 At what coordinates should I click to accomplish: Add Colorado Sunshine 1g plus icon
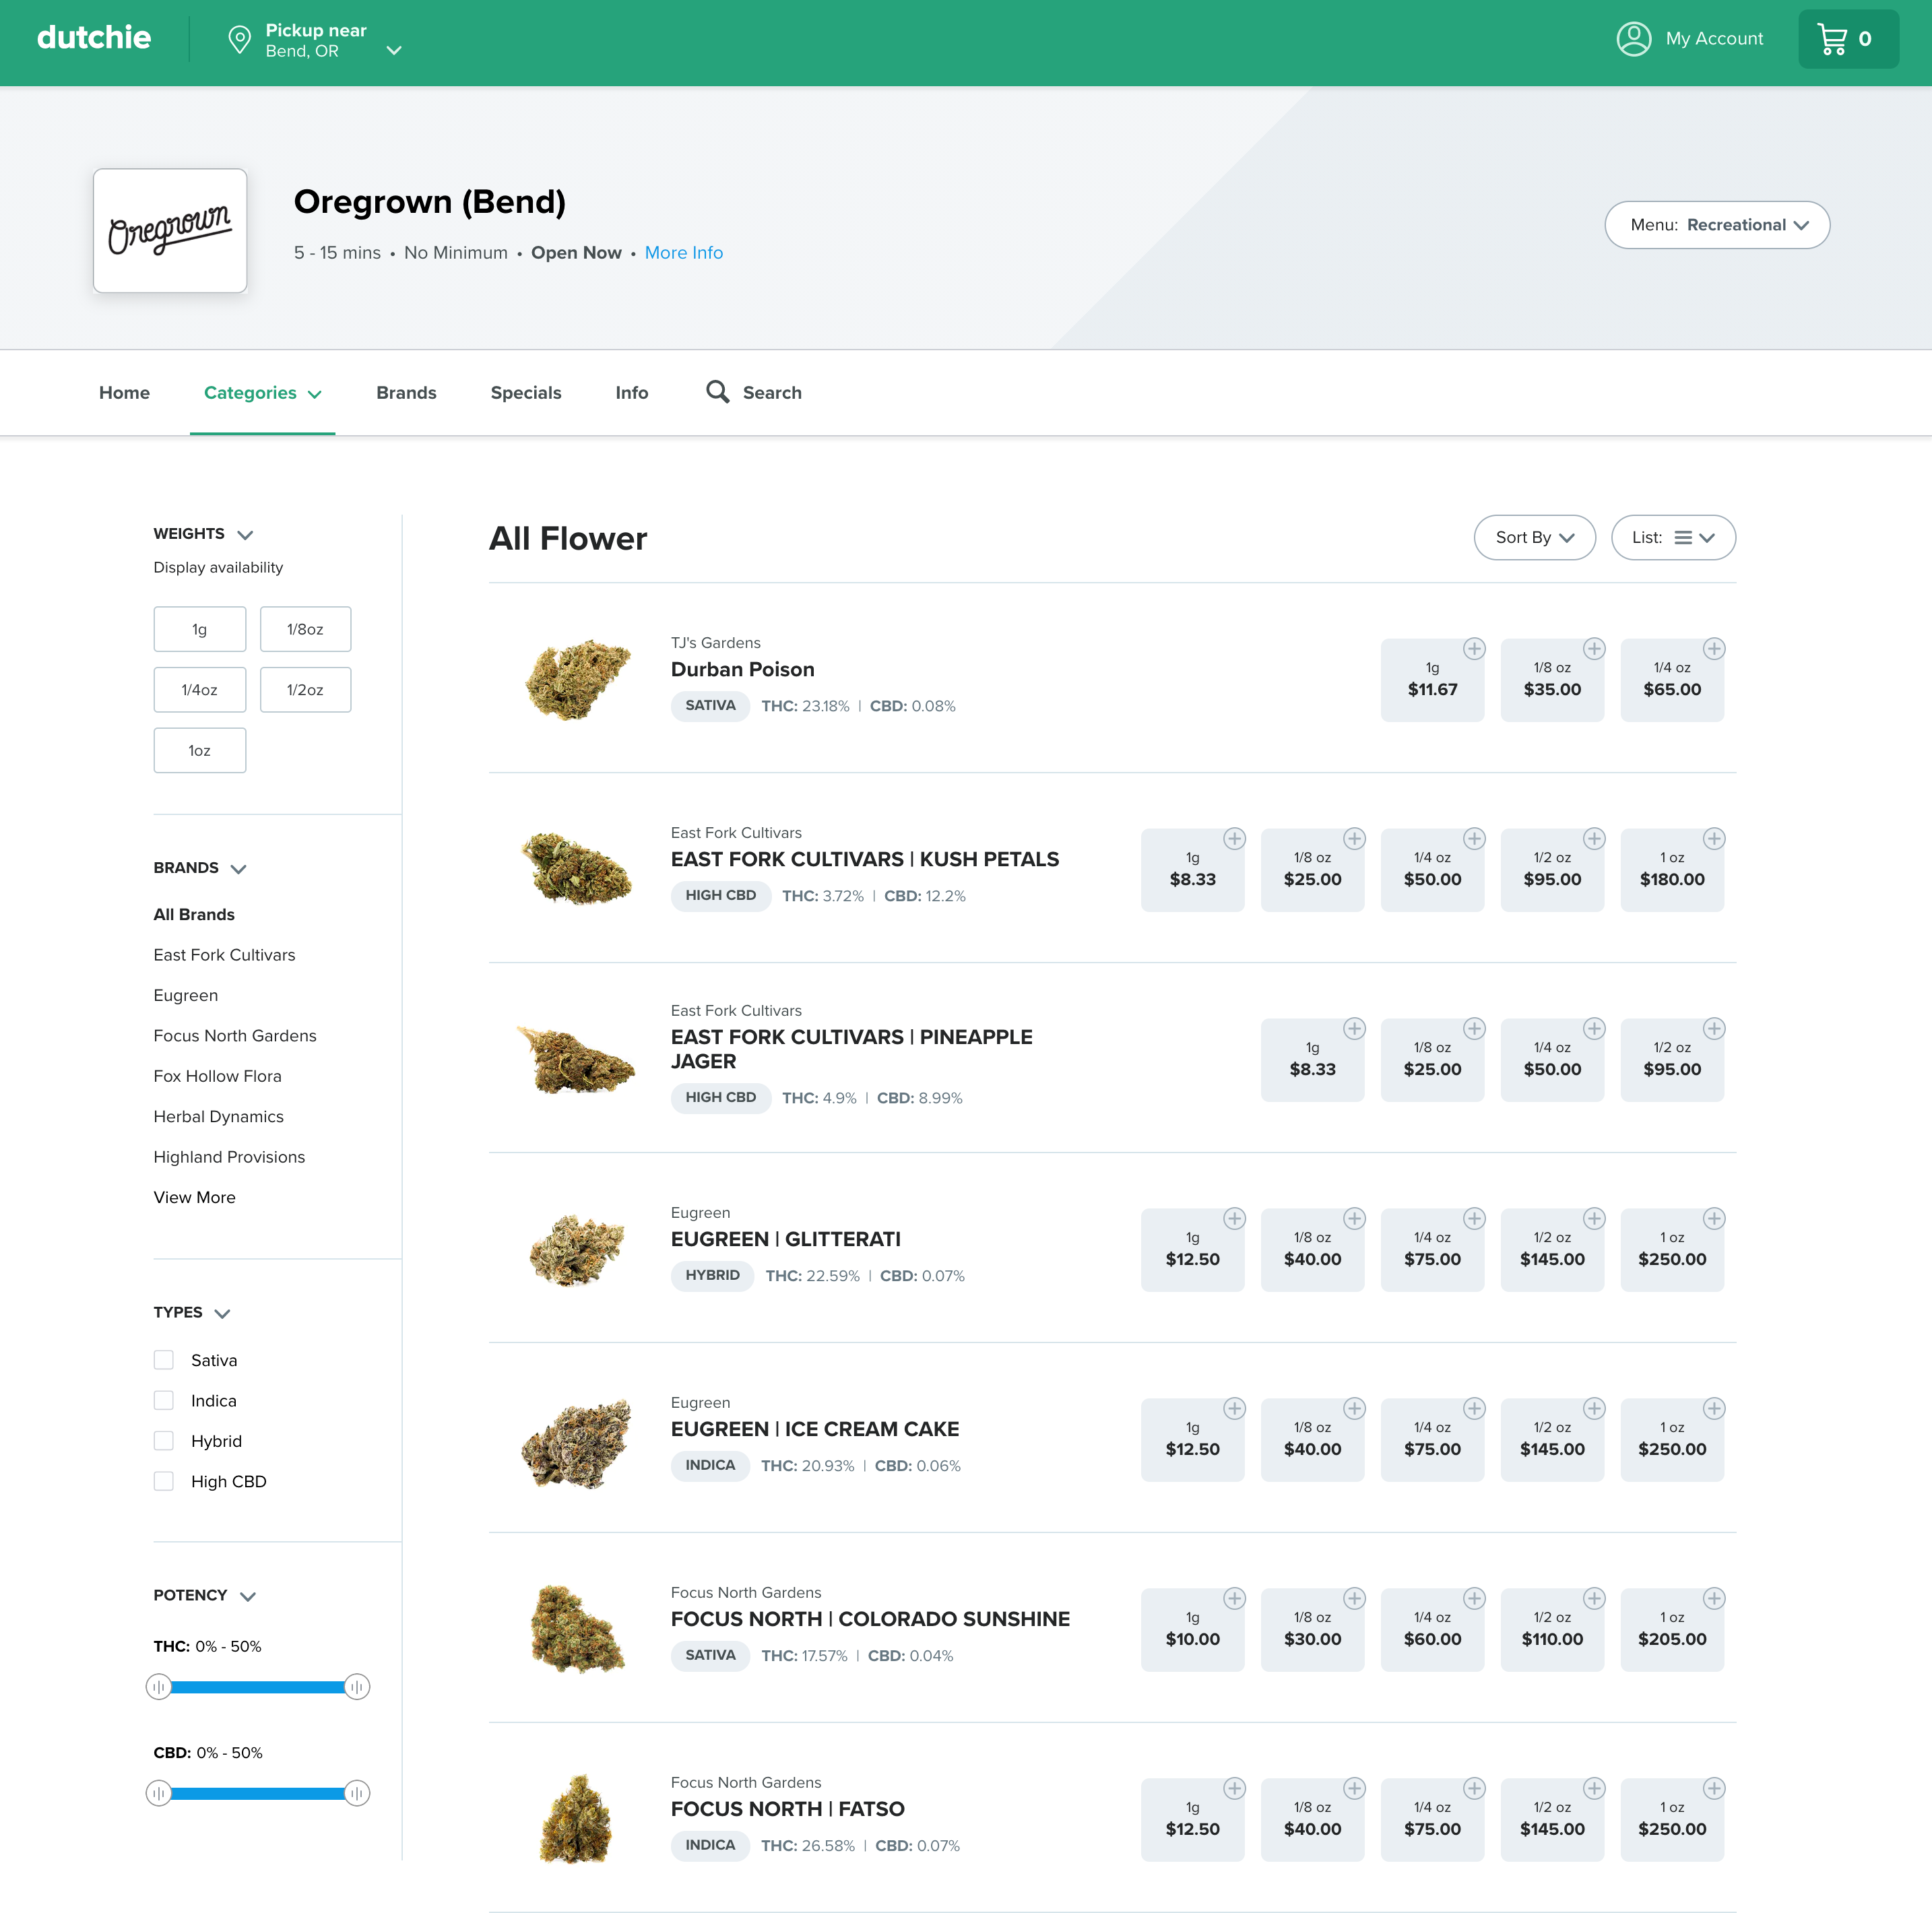pyautogui.click(x=1234, y=1598)
